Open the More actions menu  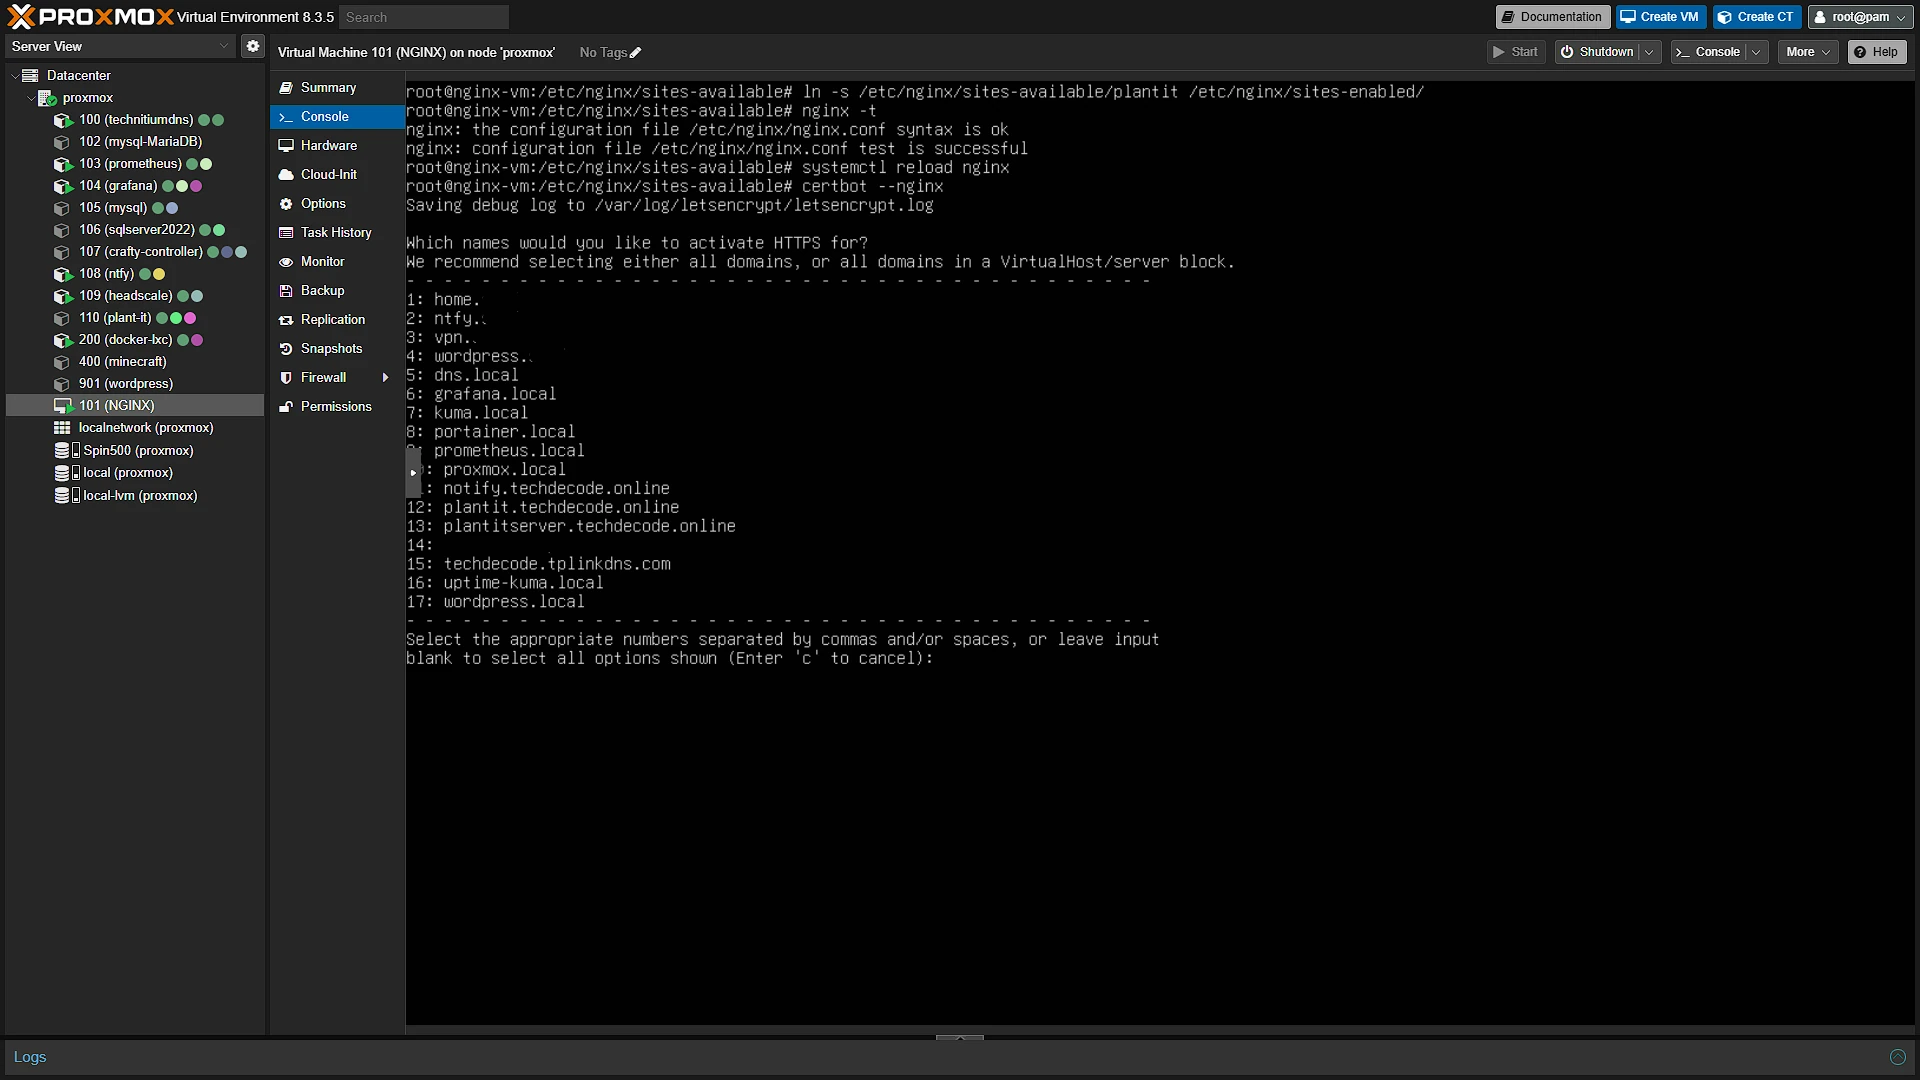point(1808,52)
